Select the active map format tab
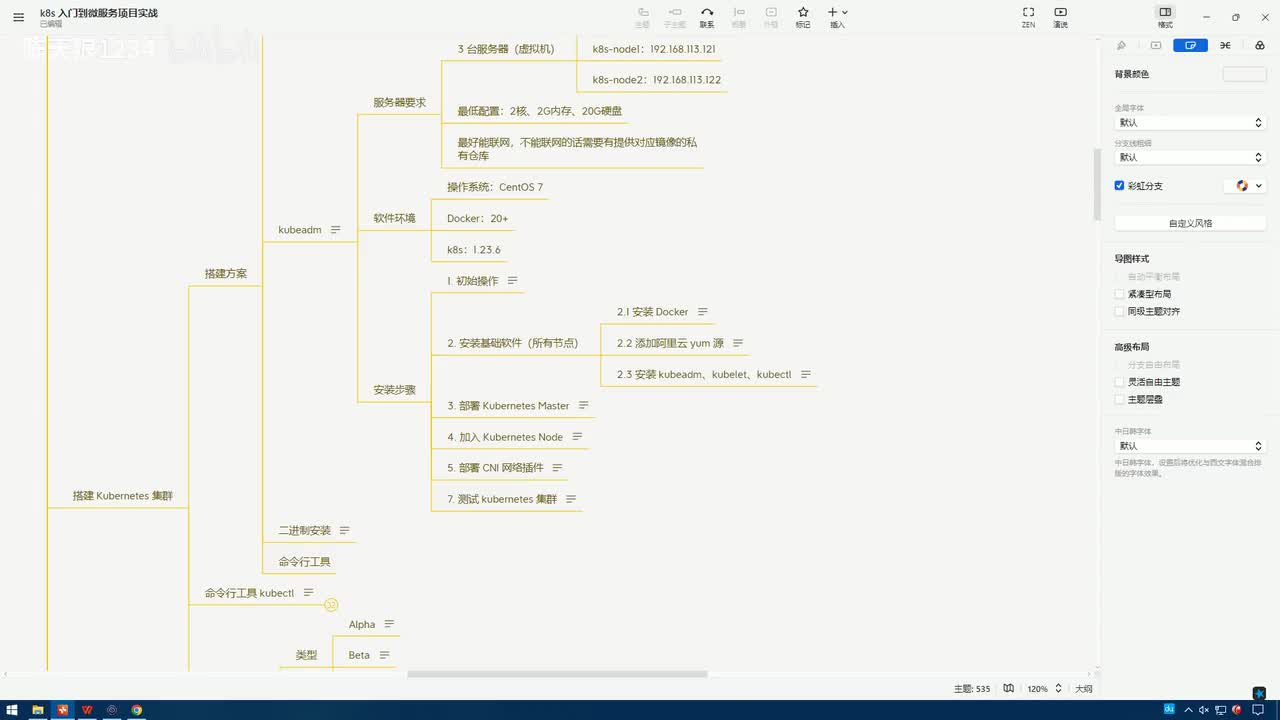The image size is (1280, 720). 1190,45
